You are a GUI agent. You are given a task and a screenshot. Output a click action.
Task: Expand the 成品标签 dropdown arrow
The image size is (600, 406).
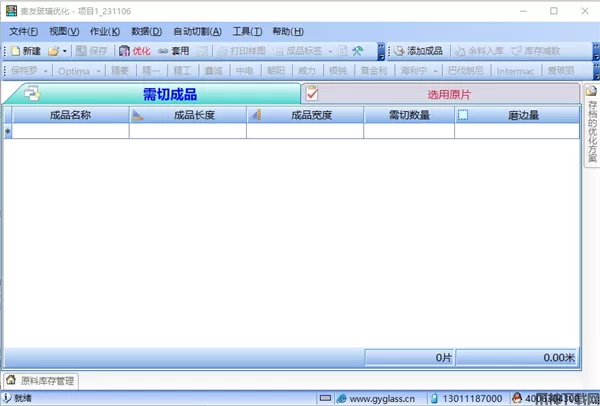point(330,51)
